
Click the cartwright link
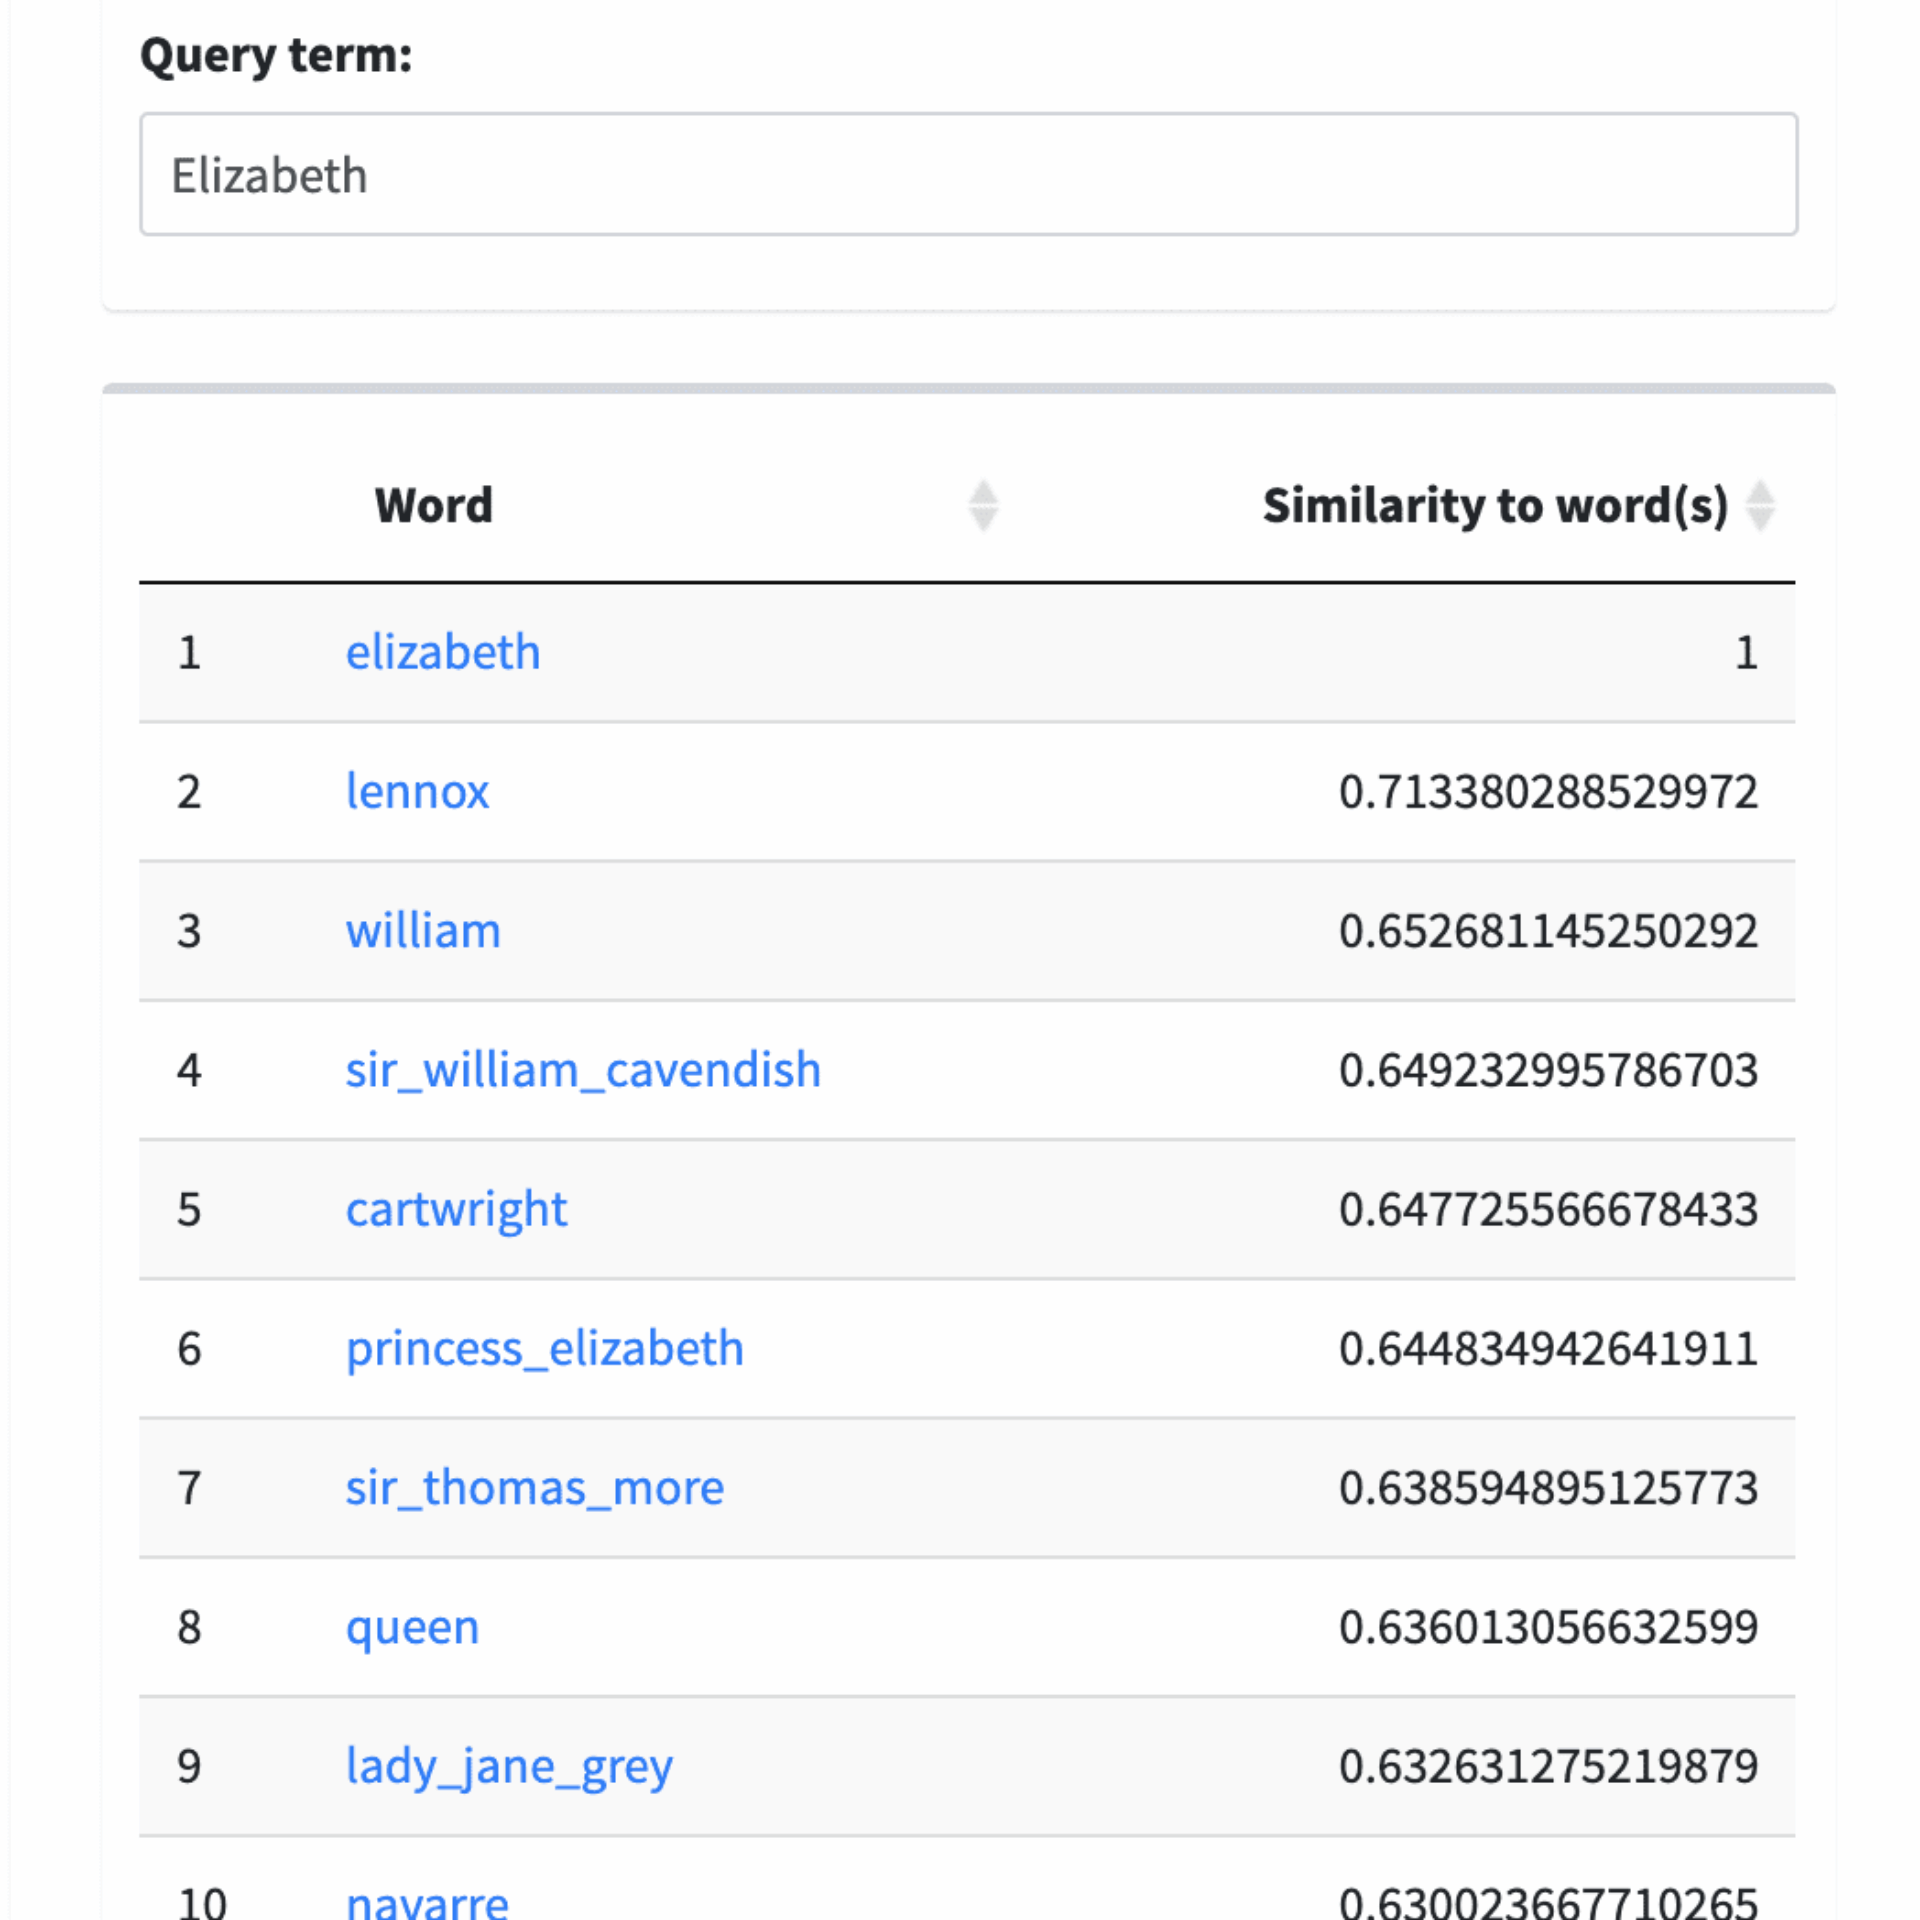tap(456, 1209)
